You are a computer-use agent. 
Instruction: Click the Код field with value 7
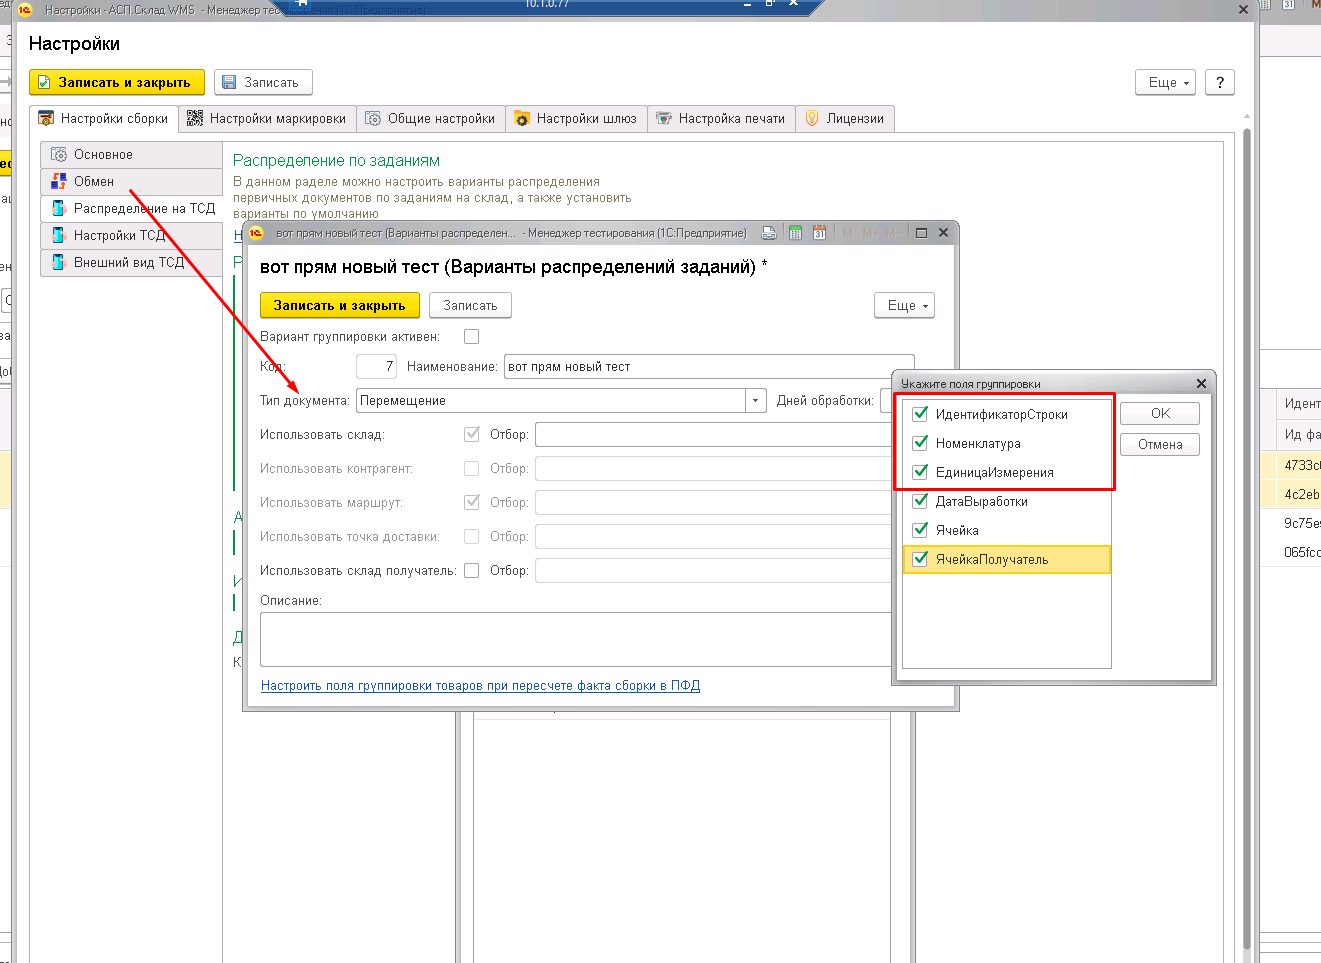[x=377, y=367]
